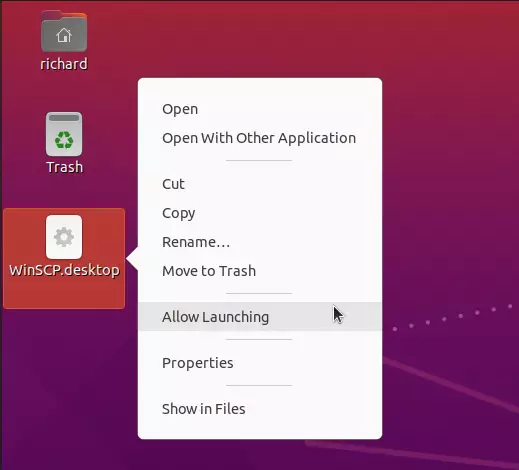Select Open With Other Application
Viewport: 519px width, 470px height.
(x=260, y=138)
